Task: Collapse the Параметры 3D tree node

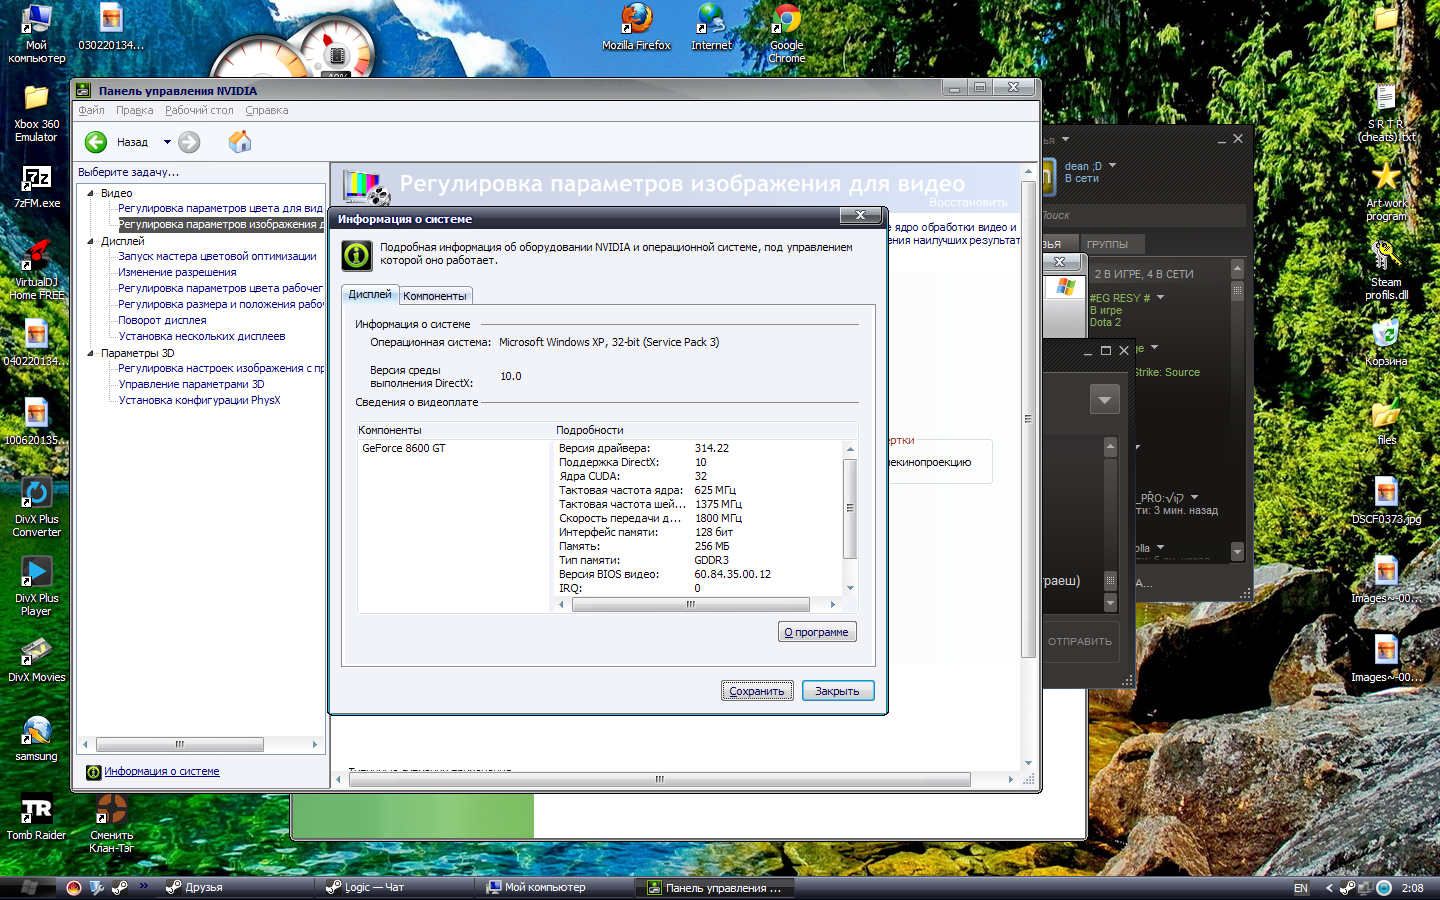Action: click(x=91, y=353)
